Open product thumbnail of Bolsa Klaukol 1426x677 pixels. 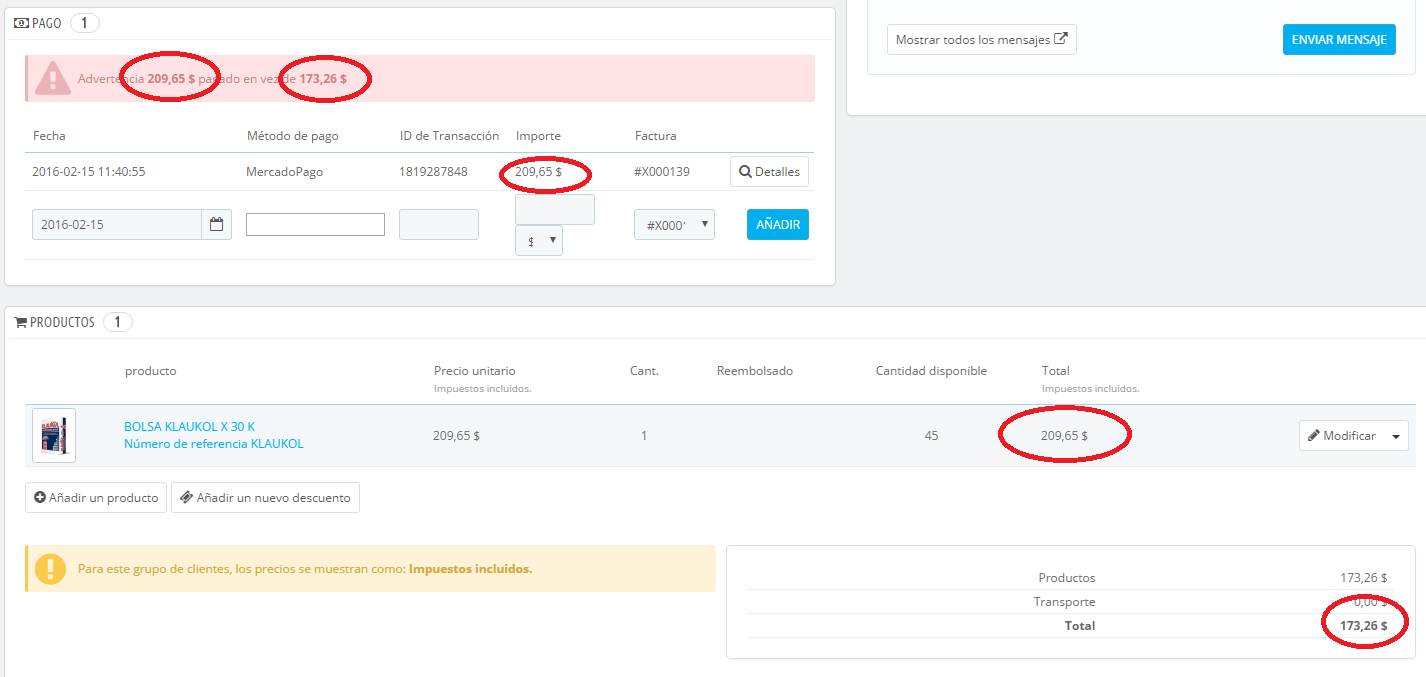click(54, 435)
